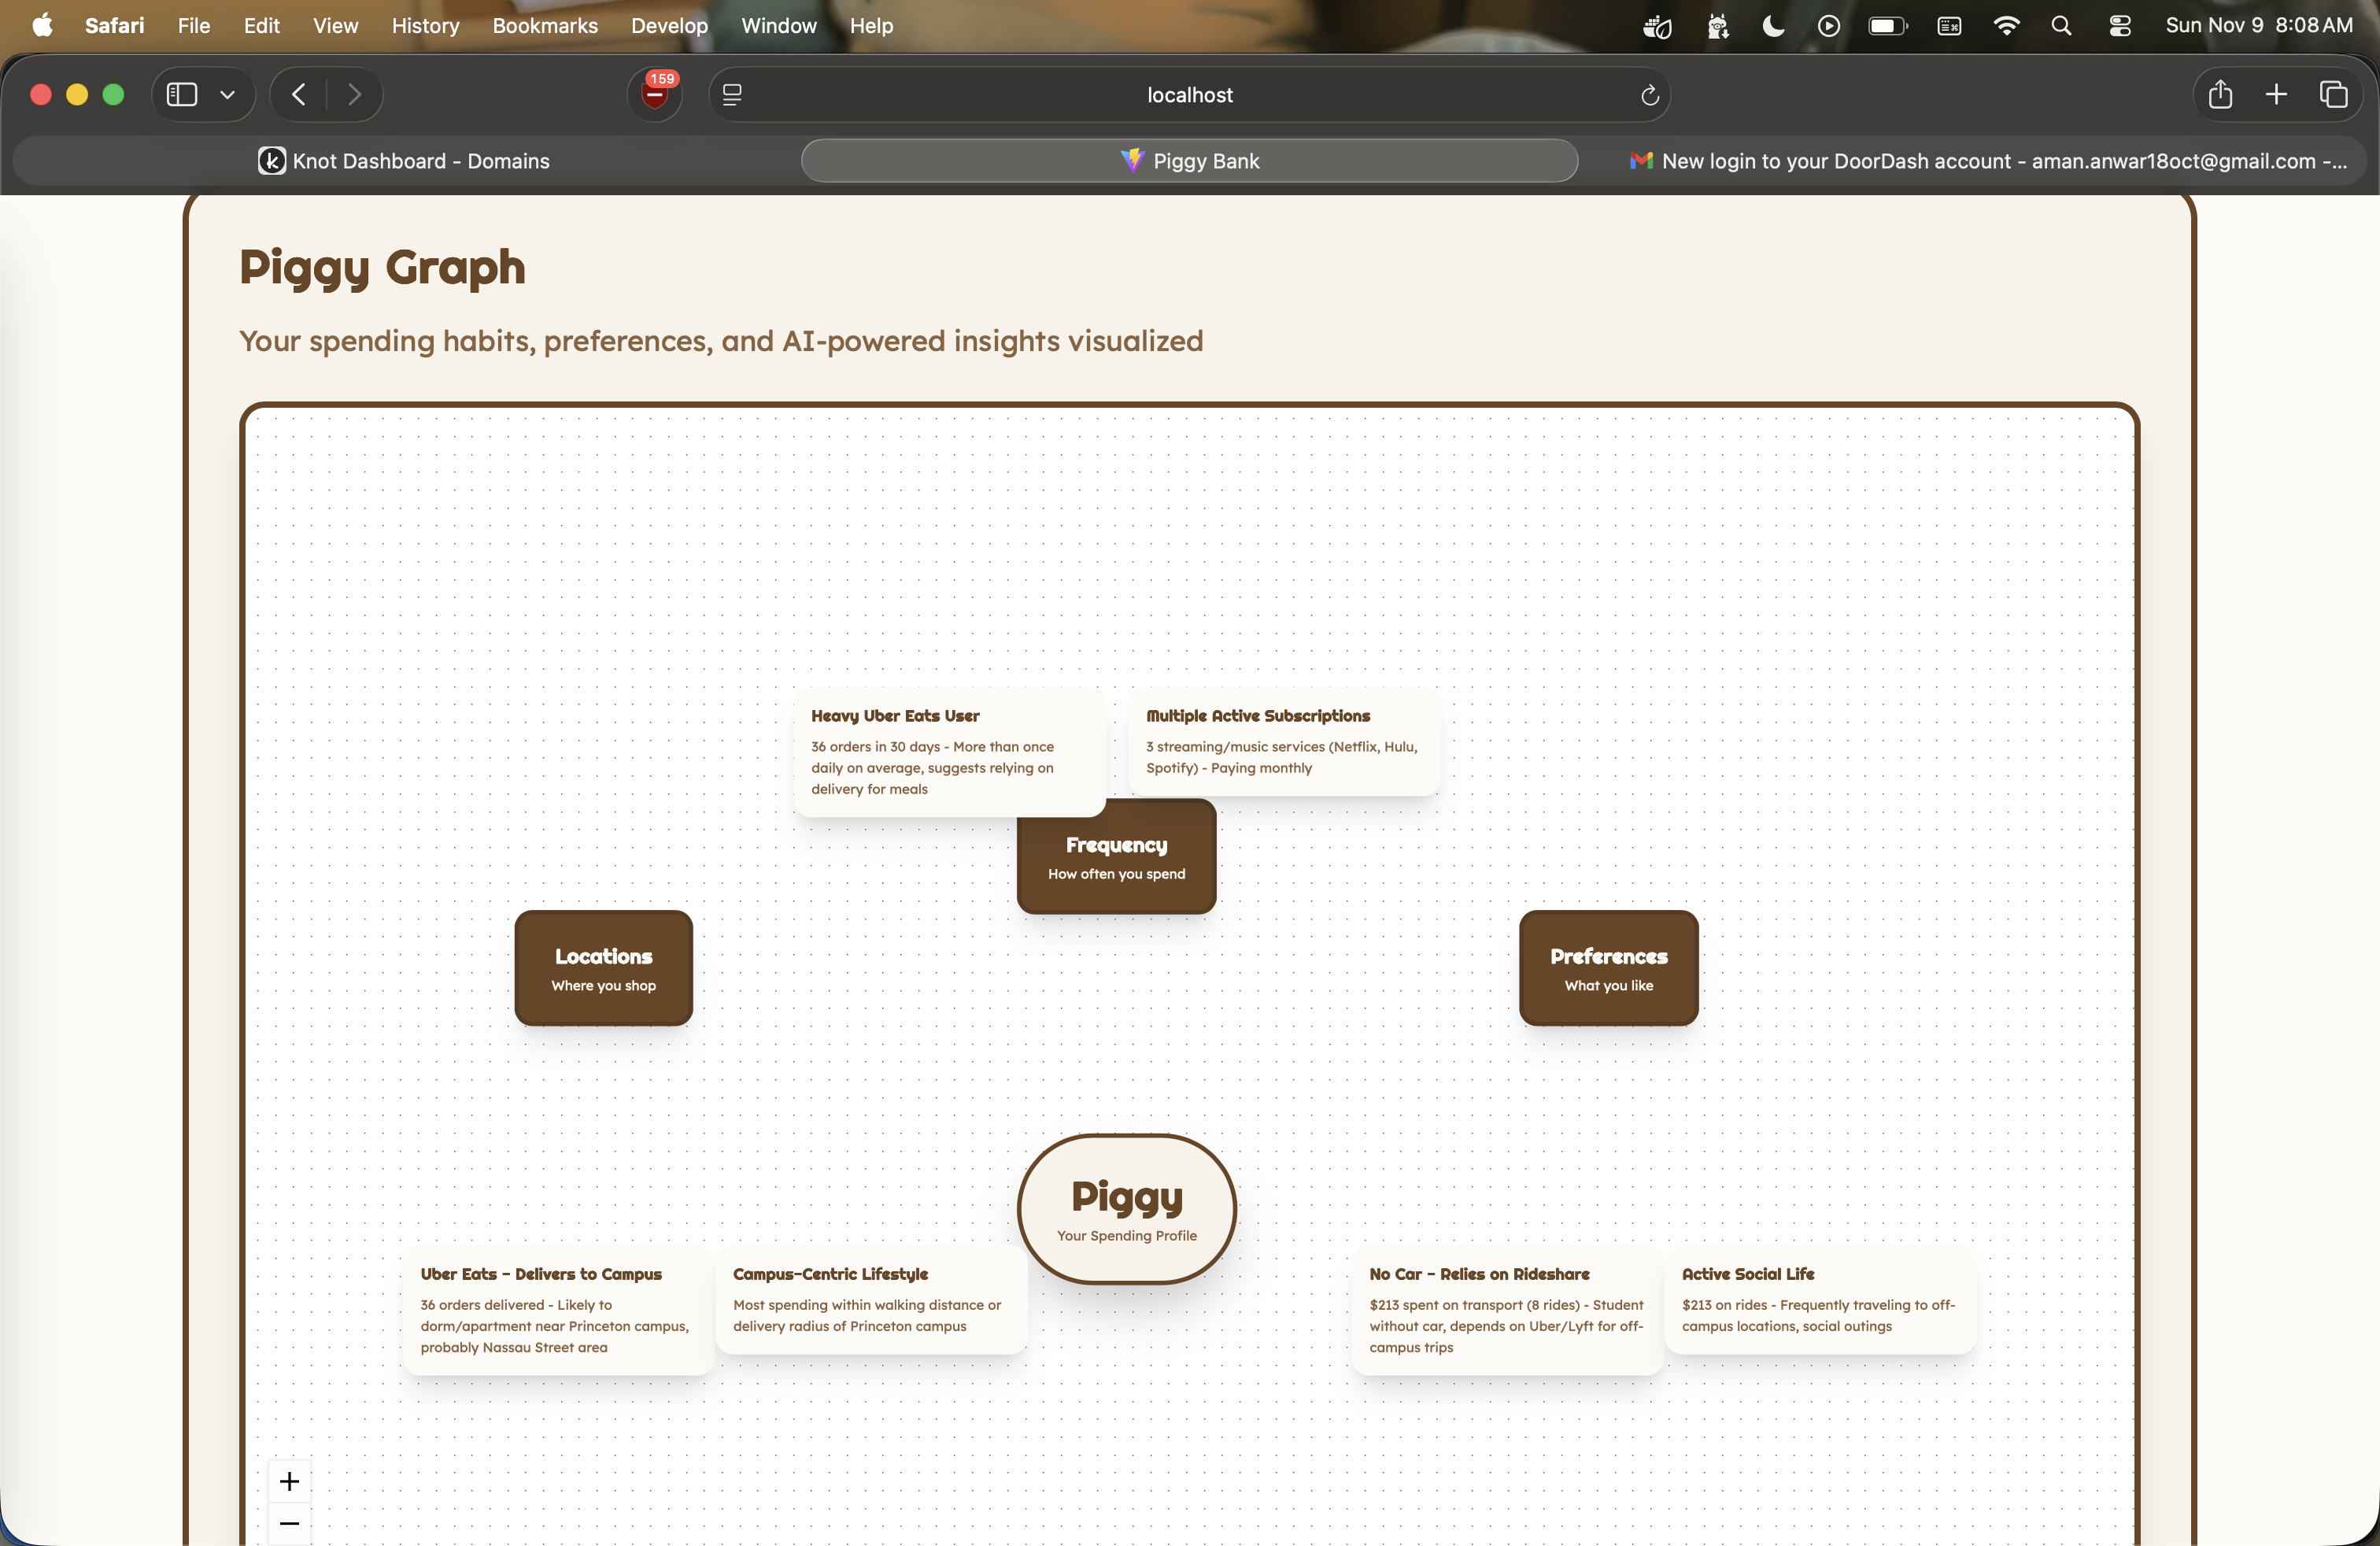Screen dimensions: 2380x1546
Task: Toggle the Focus moon icon in the menu bar
Action: pyautogui.click(x=1773, y=26)
